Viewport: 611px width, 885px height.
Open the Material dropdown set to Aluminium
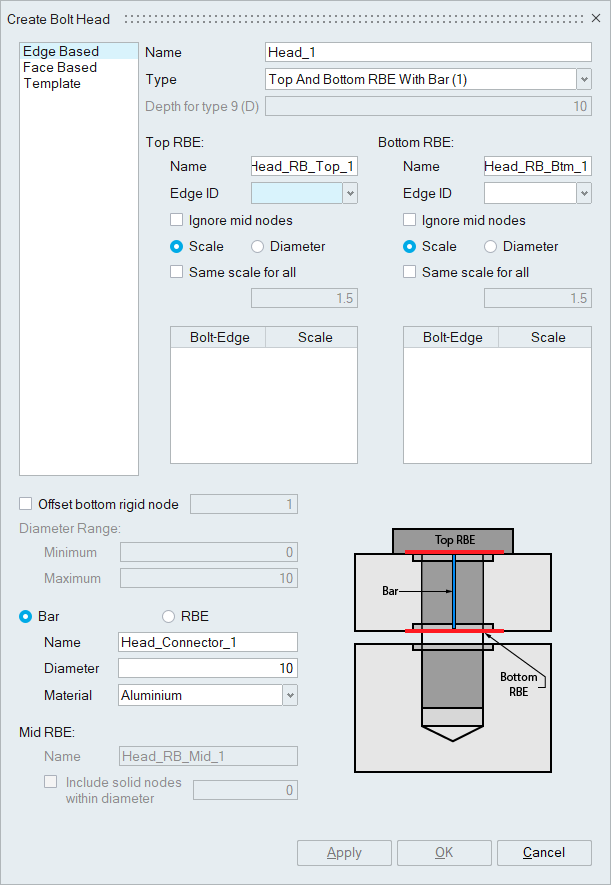click(x=289, y=695)
